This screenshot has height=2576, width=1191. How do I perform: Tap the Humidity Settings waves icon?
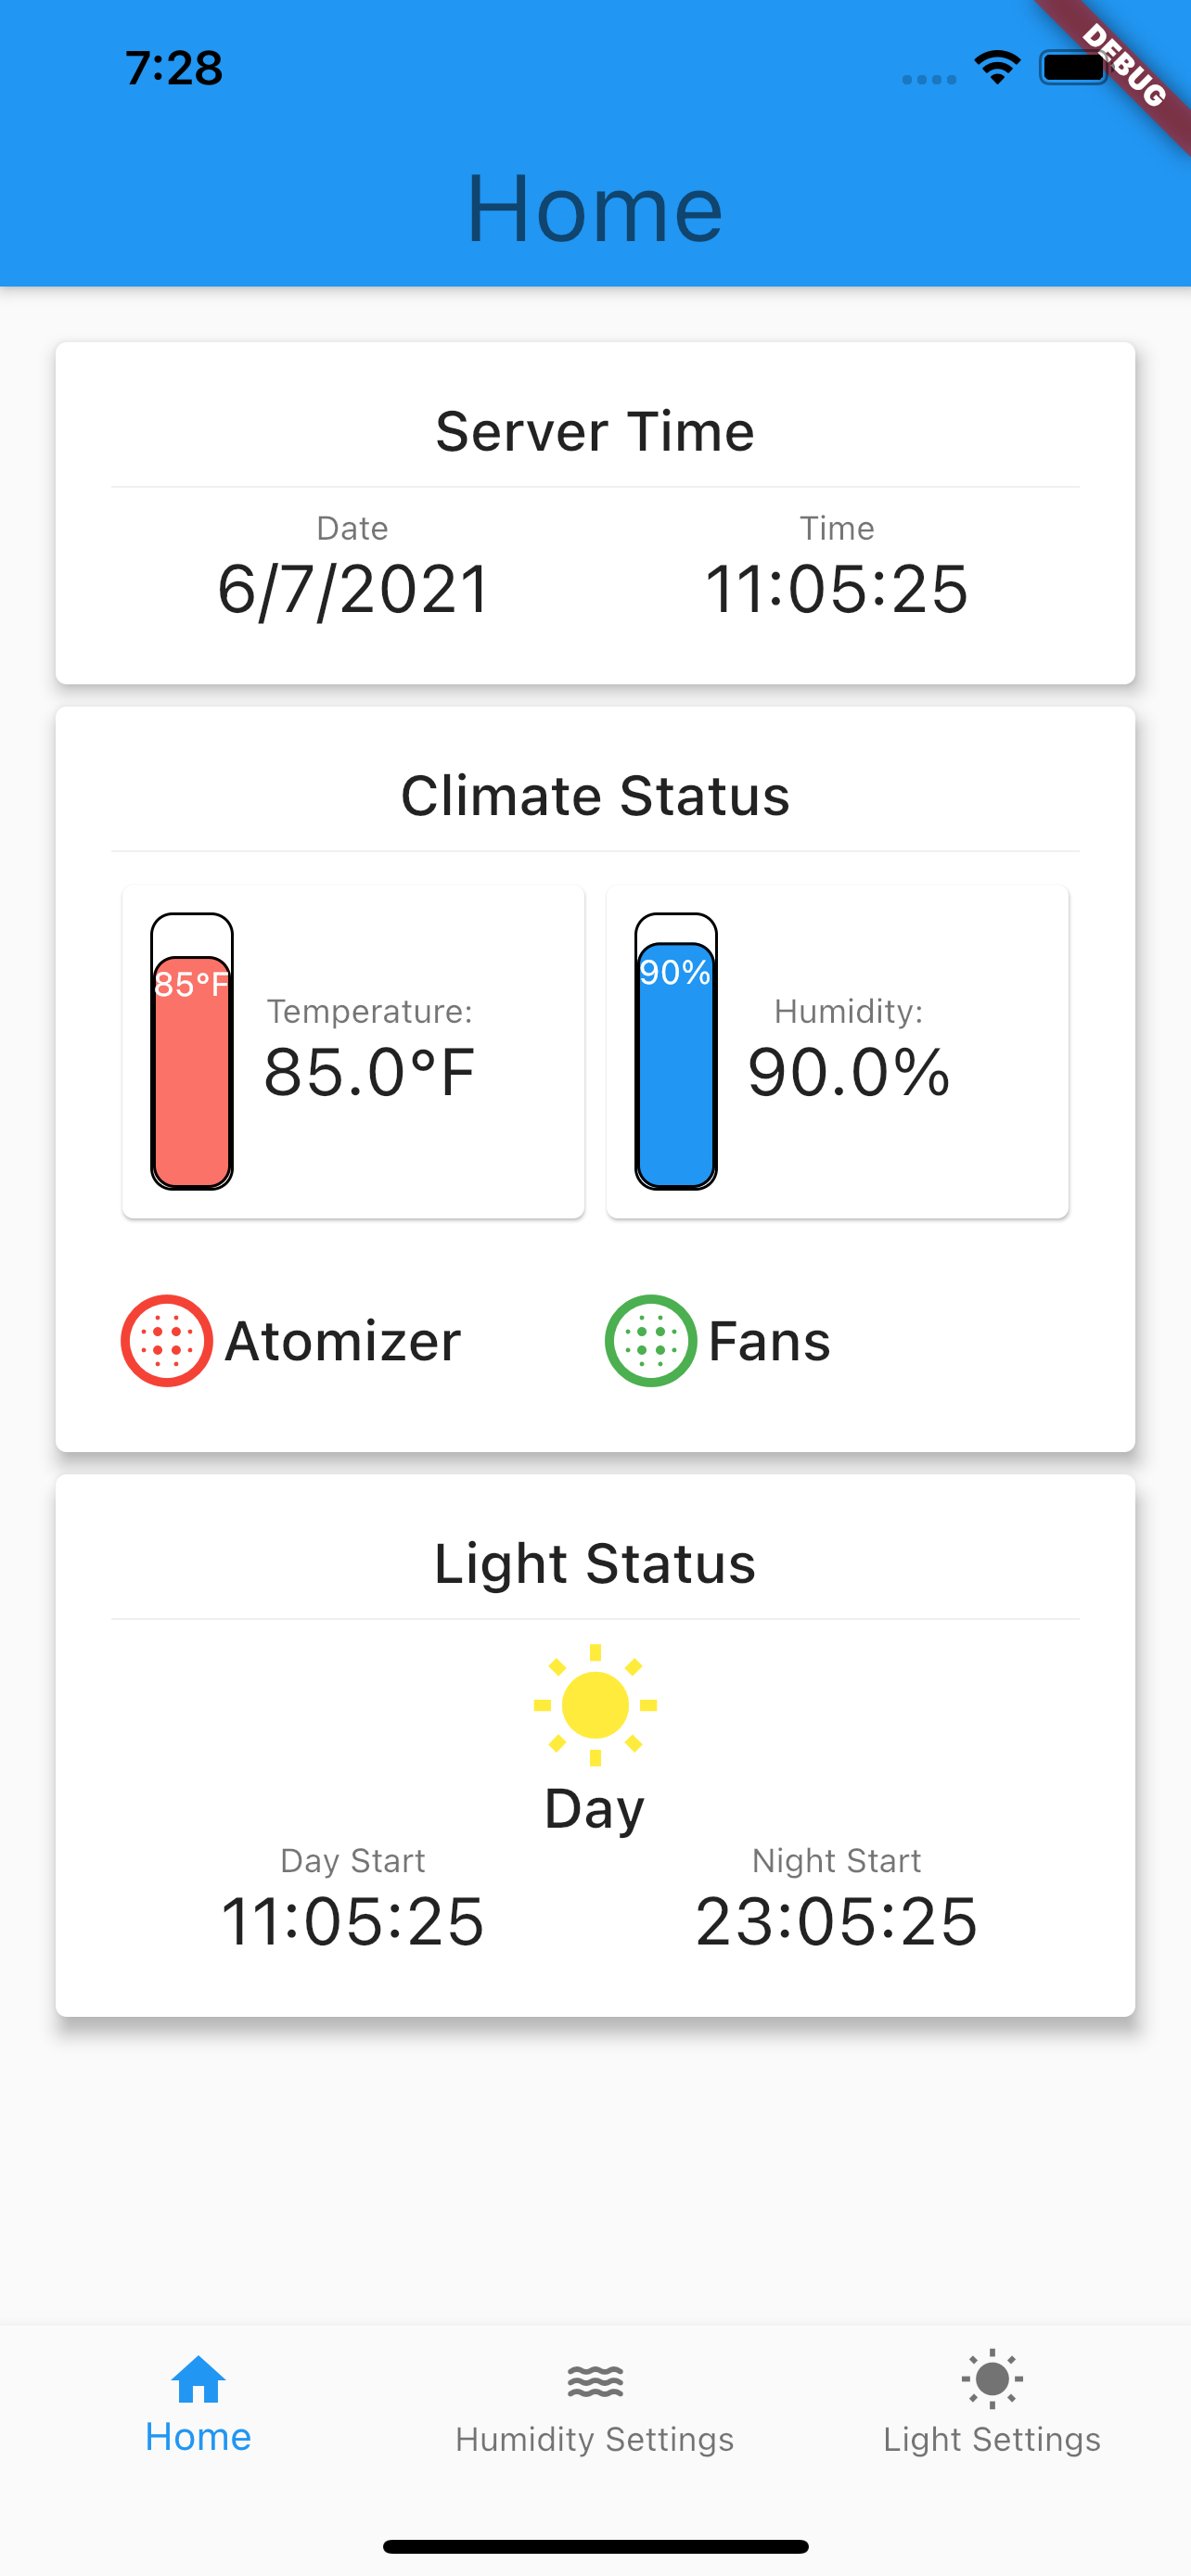coord(595,2381)
